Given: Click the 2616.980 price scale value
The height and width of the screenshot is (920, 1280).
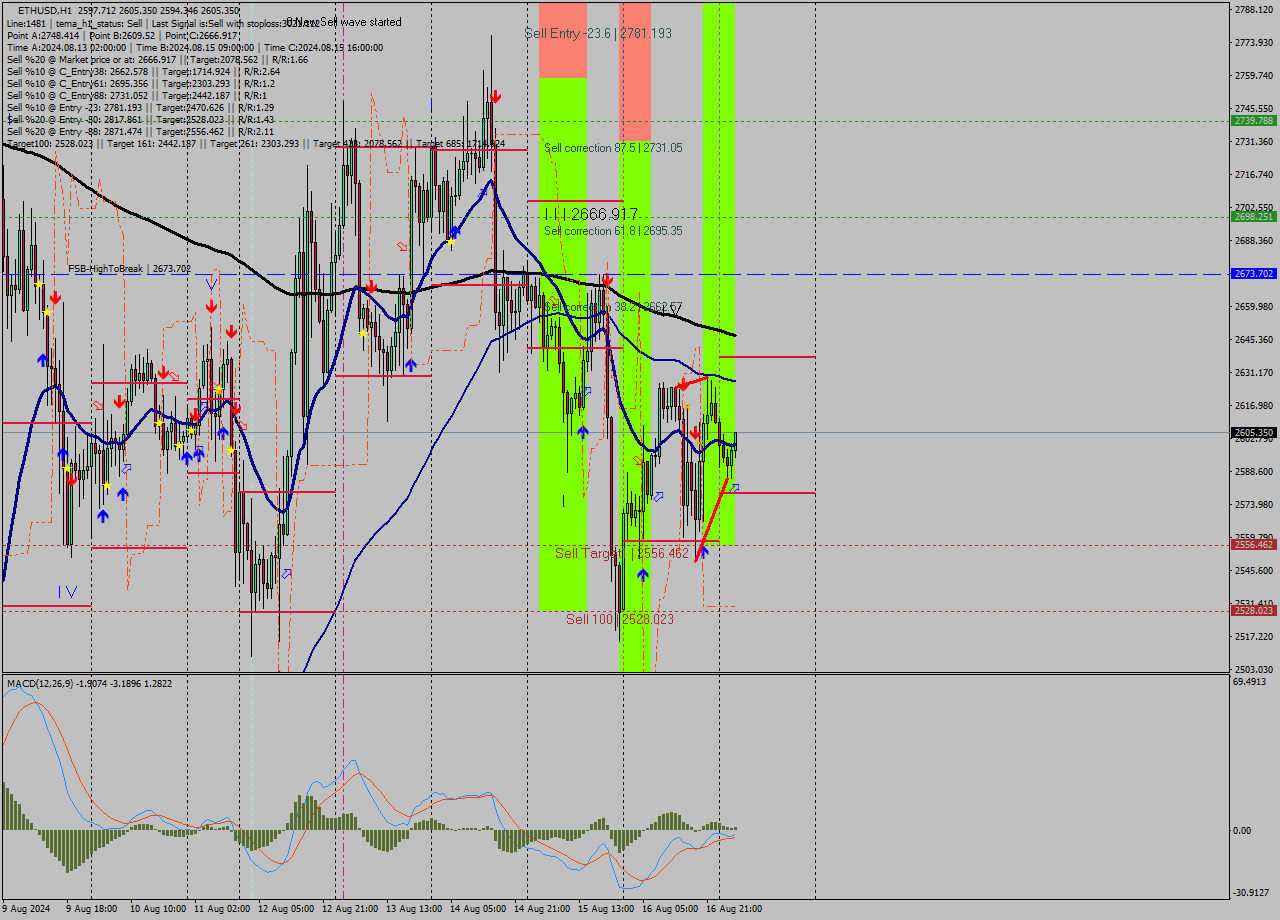Looking at the screenshot, I should point(1254,405).
